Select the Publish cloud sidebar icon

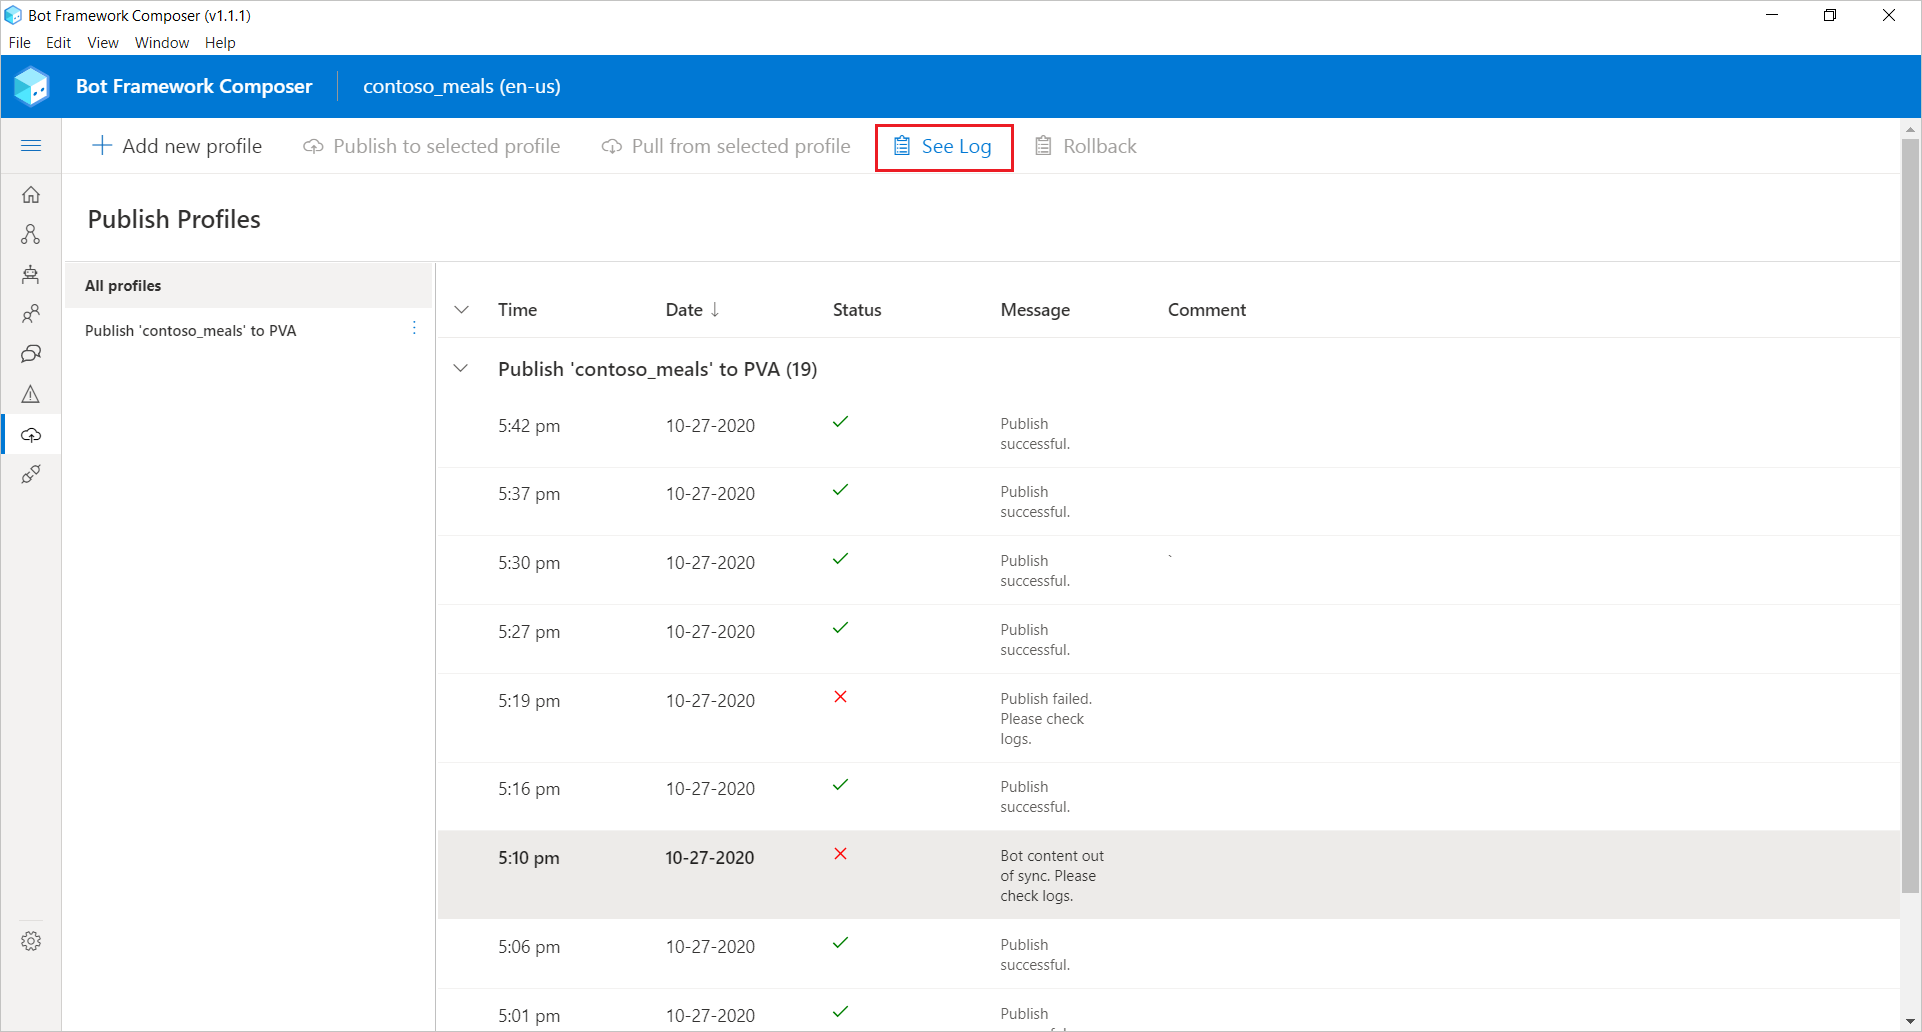tap(31, 435)
